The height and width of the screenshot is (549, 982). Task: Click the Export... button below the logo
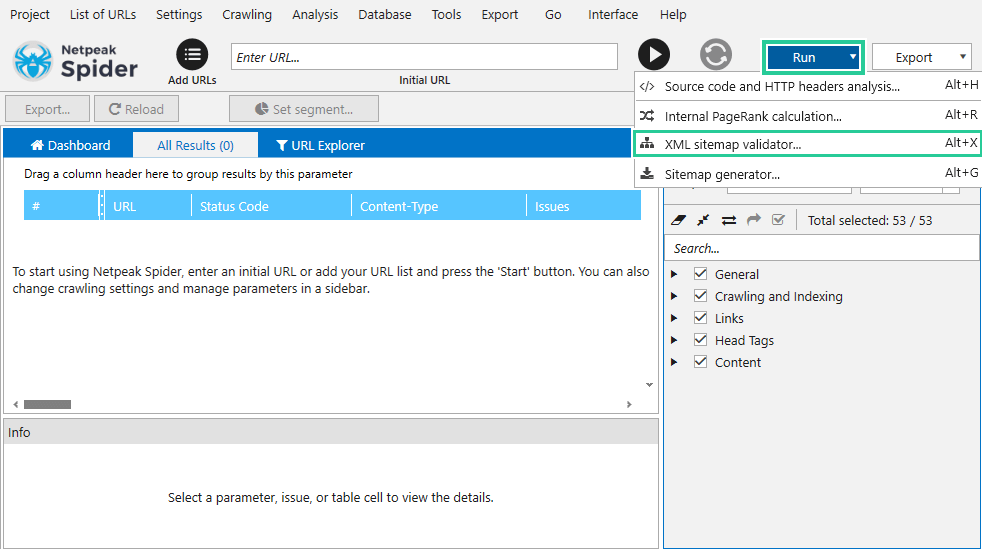(x=48, y=109)
